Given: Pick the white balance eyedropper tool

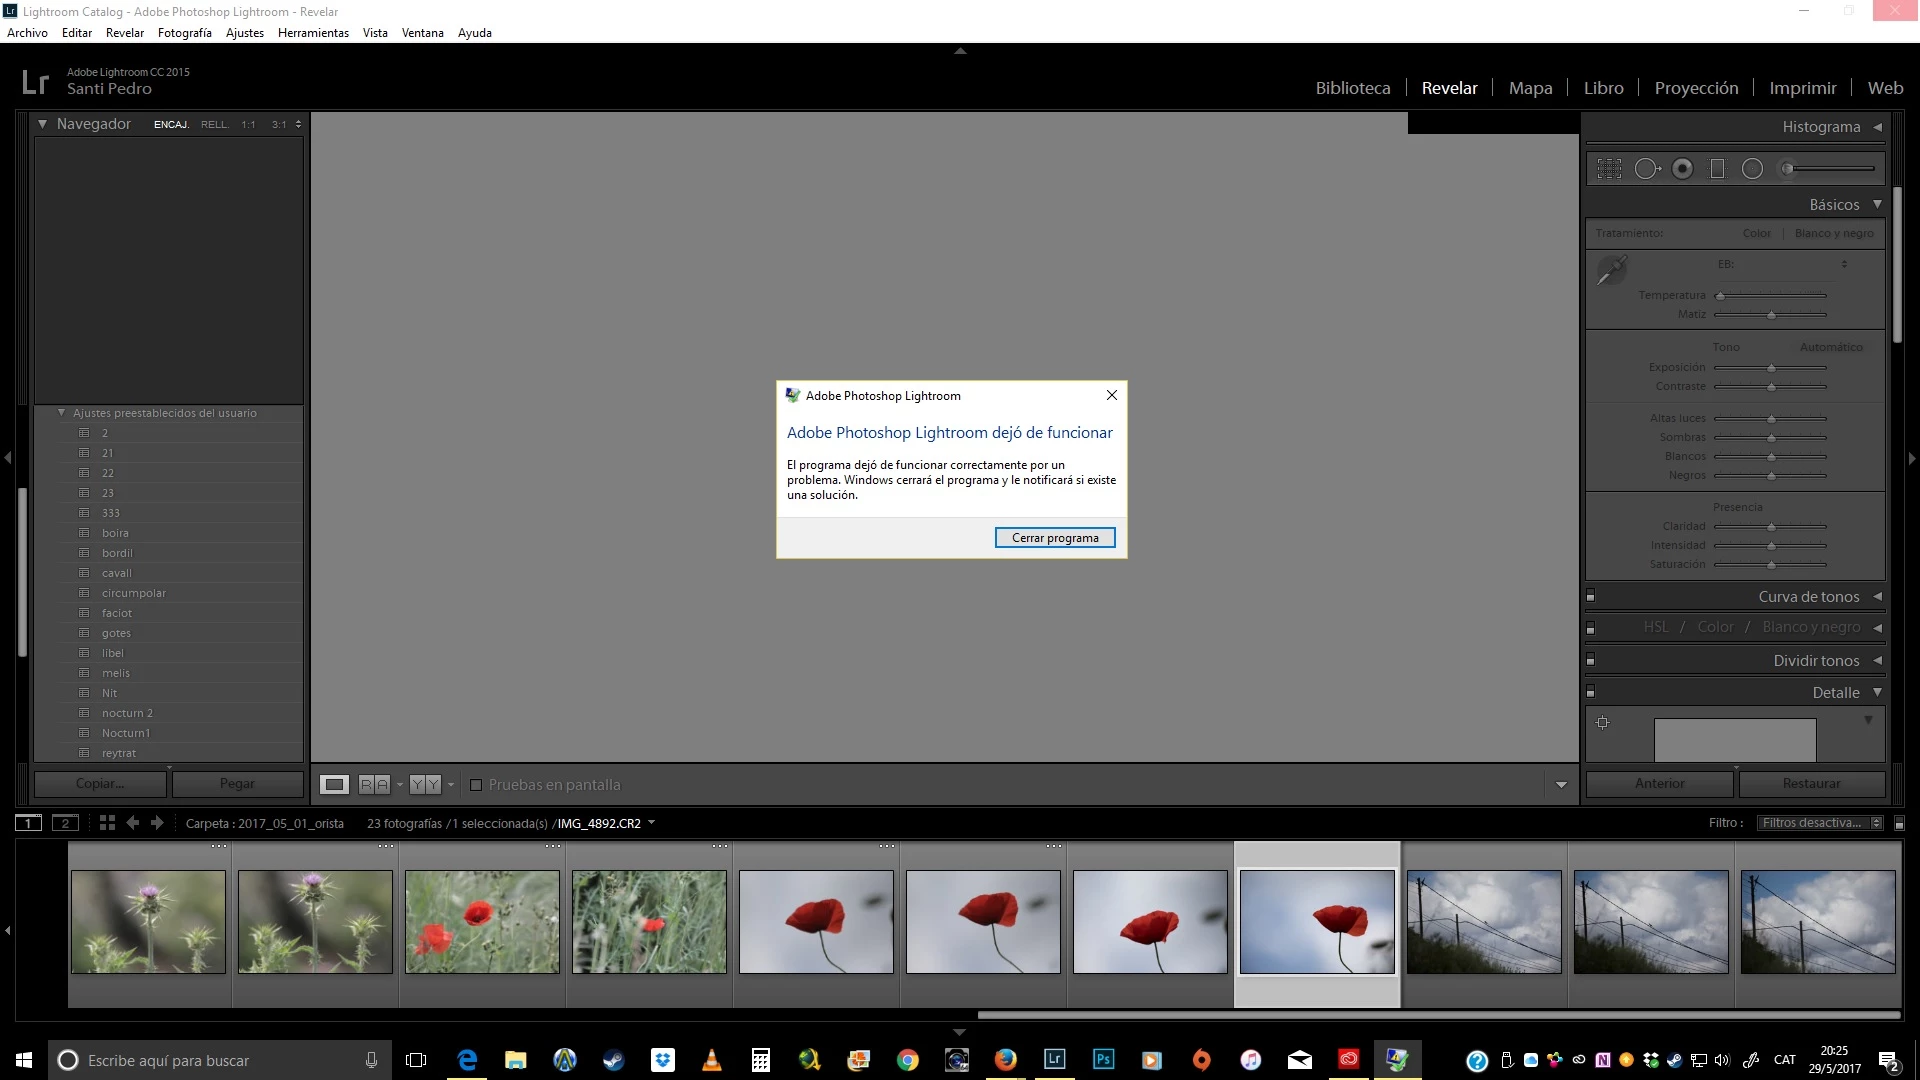Looking at the screenshot, I should (1611, 270).
